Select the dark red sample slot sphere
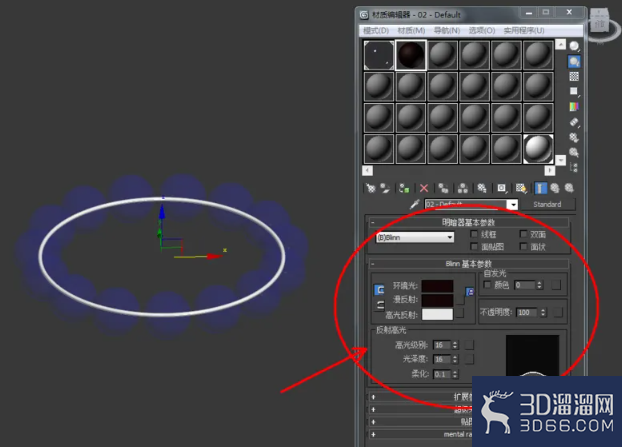The image size is (622, 447). click(x=411, y=55)
